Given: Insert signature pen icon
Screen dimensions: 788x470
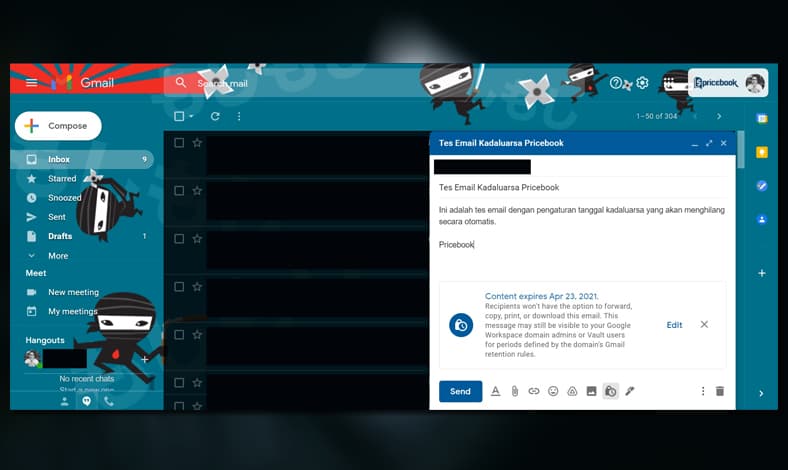Looking at the screenshot, I should [x=630, y=391].
